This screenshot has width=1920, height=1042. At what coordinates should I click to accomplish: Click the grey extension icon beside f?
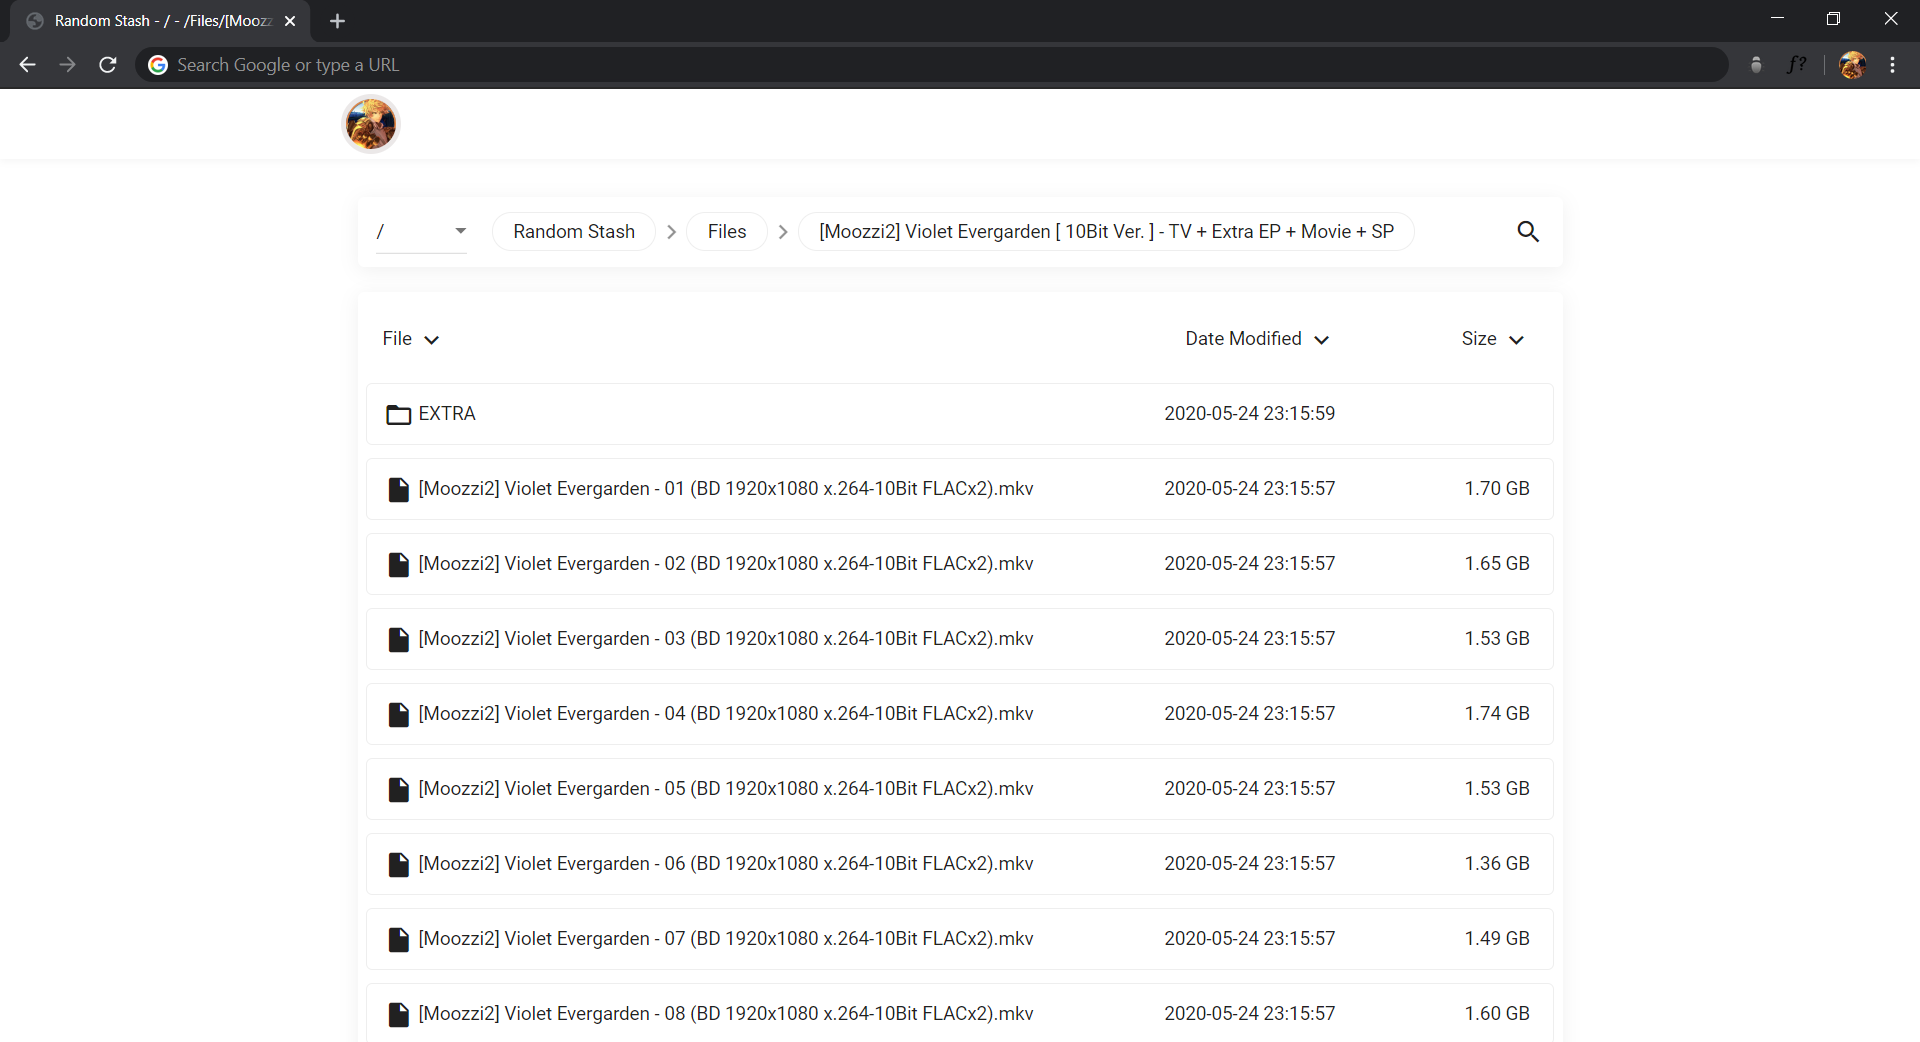pos(1756,65)
